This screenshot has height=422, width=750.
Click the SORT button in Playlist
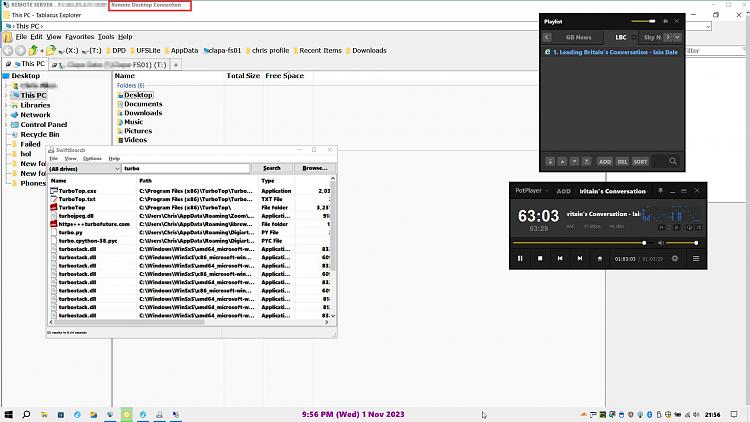640,162
